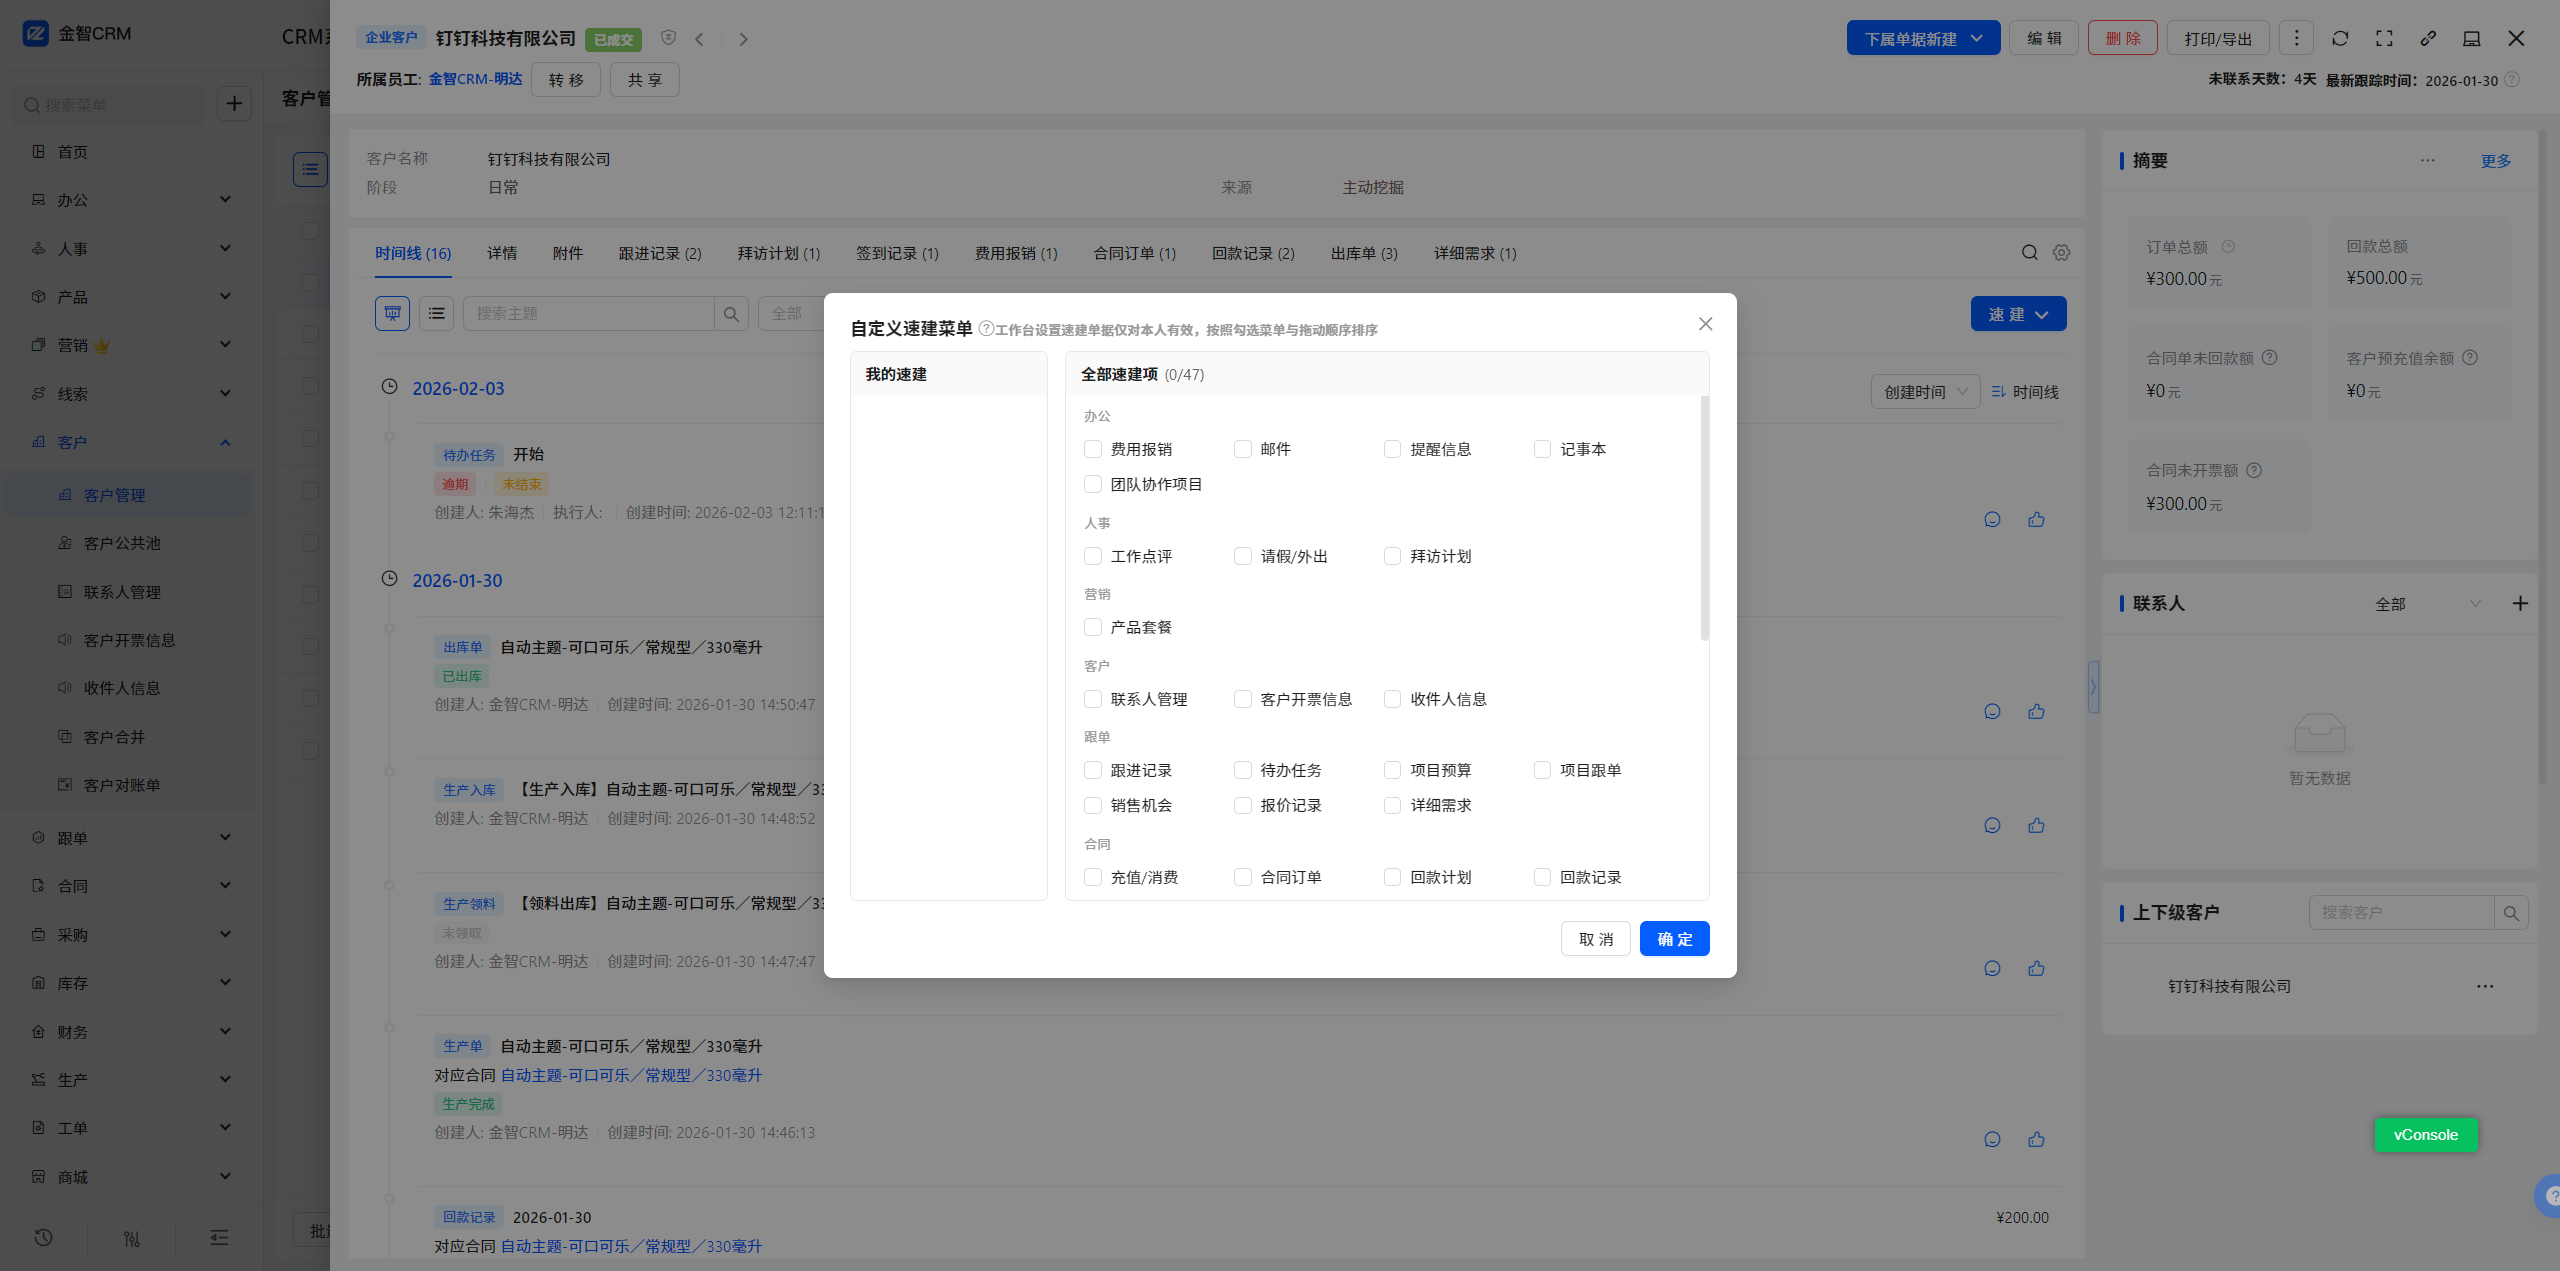Click the timeline settings gear icon

2061,253
